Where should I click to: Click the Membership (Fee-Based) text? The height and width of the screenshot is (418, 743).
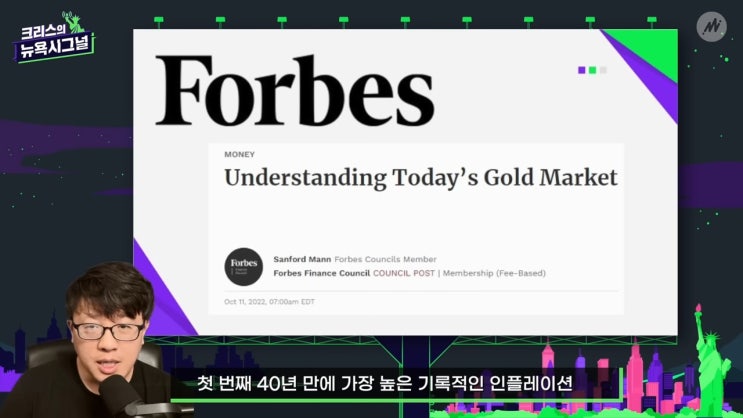pos(494,273)
